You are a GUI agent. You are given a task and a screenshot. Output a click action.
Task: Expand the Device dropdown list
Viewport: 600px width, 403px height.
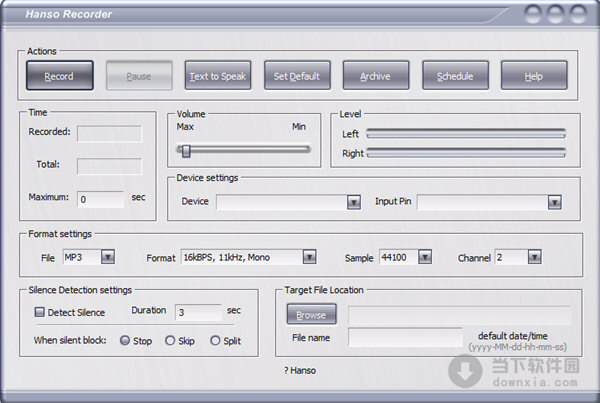[x=354, y=202]
